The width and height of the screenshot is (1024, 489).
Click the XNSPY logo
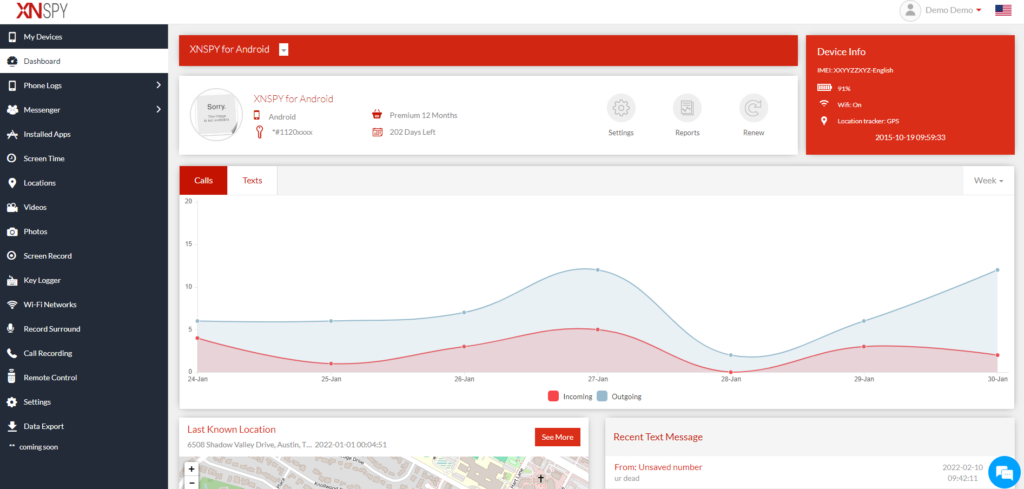(42, 10)
